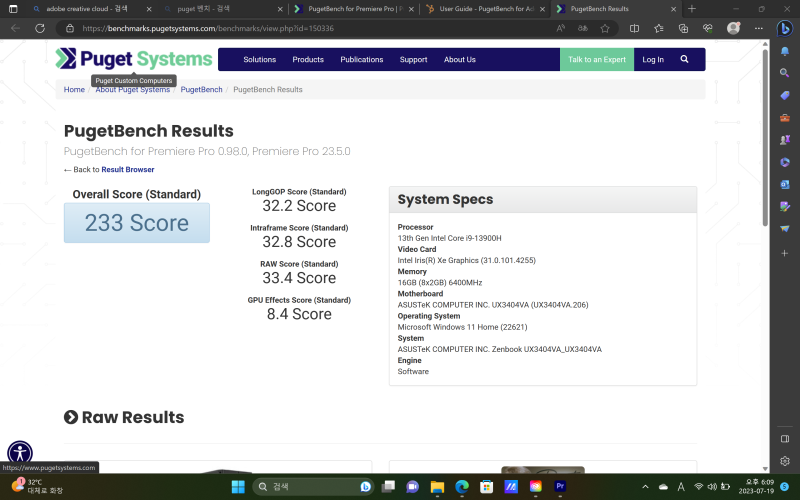Viewport: 800px width, 500px height.
Task: Open About Puget Systems breadcrumb link
Action: pyautogui.click(x=133, y=89)
